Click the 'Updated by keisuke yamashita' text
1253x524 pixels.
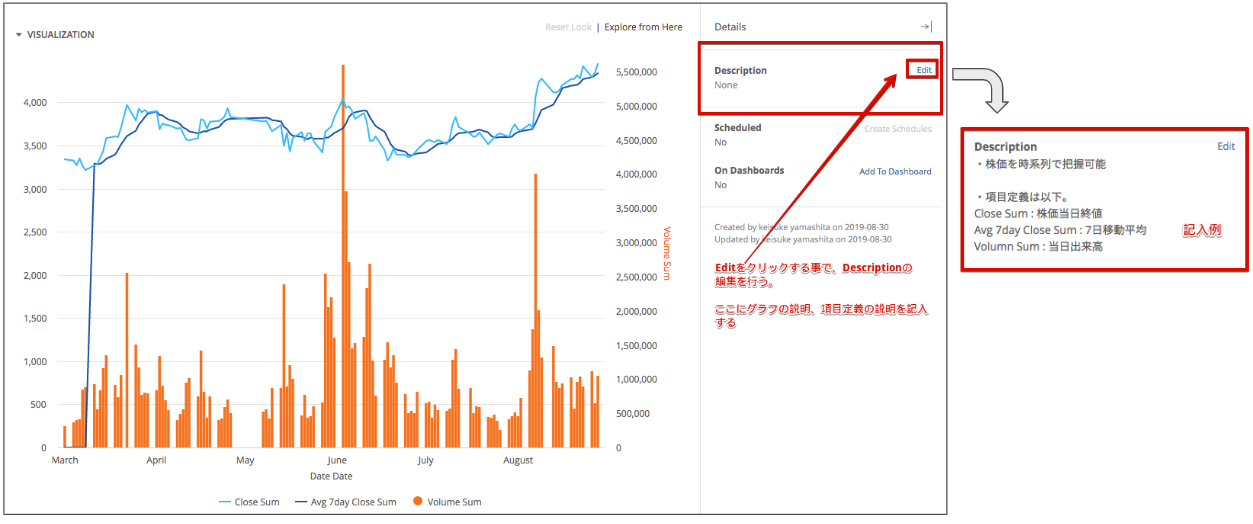tap(803, 240)
